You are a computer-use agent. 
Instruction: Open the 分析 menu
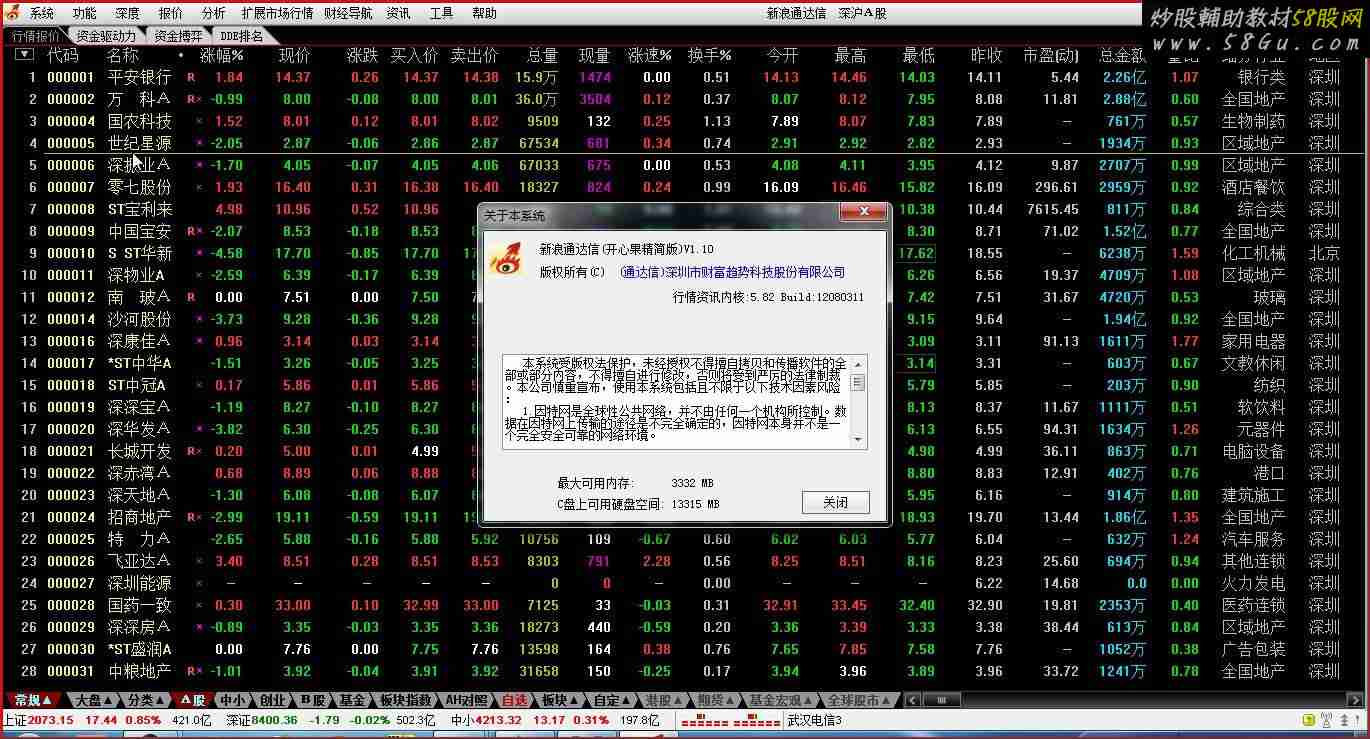coord(213,13)
